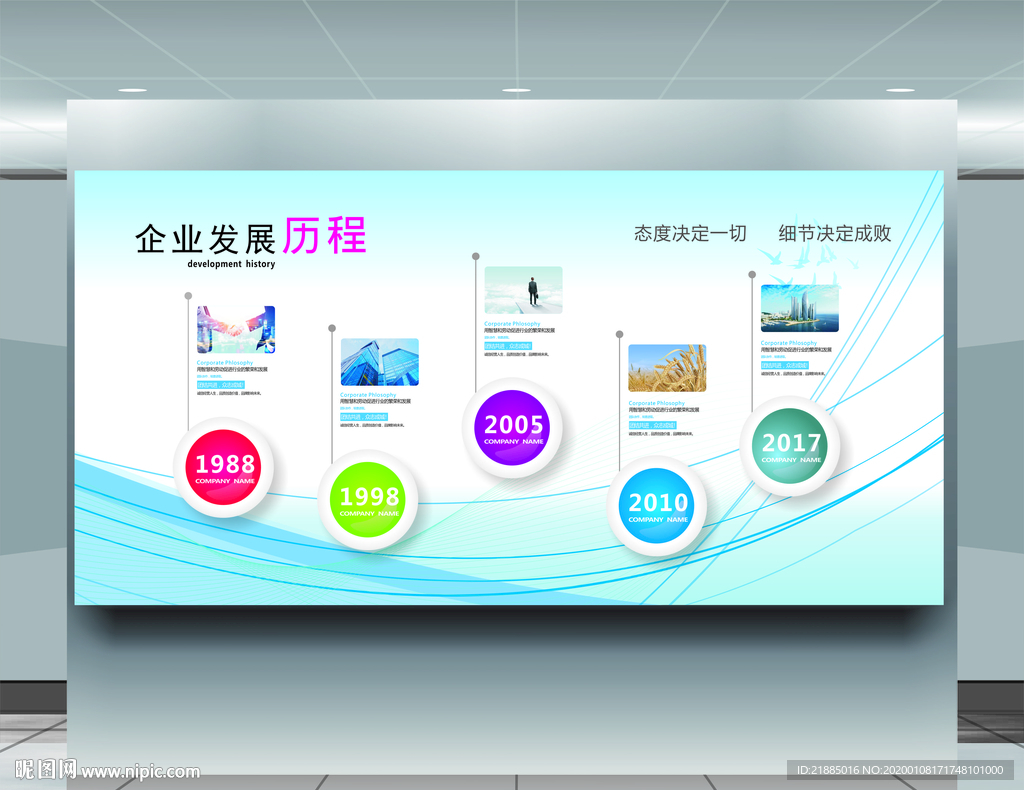The height and width of the screenshot is (790, 1024).
Task: Click the blue 2010 circle marker
Action: tap(657, 505)
